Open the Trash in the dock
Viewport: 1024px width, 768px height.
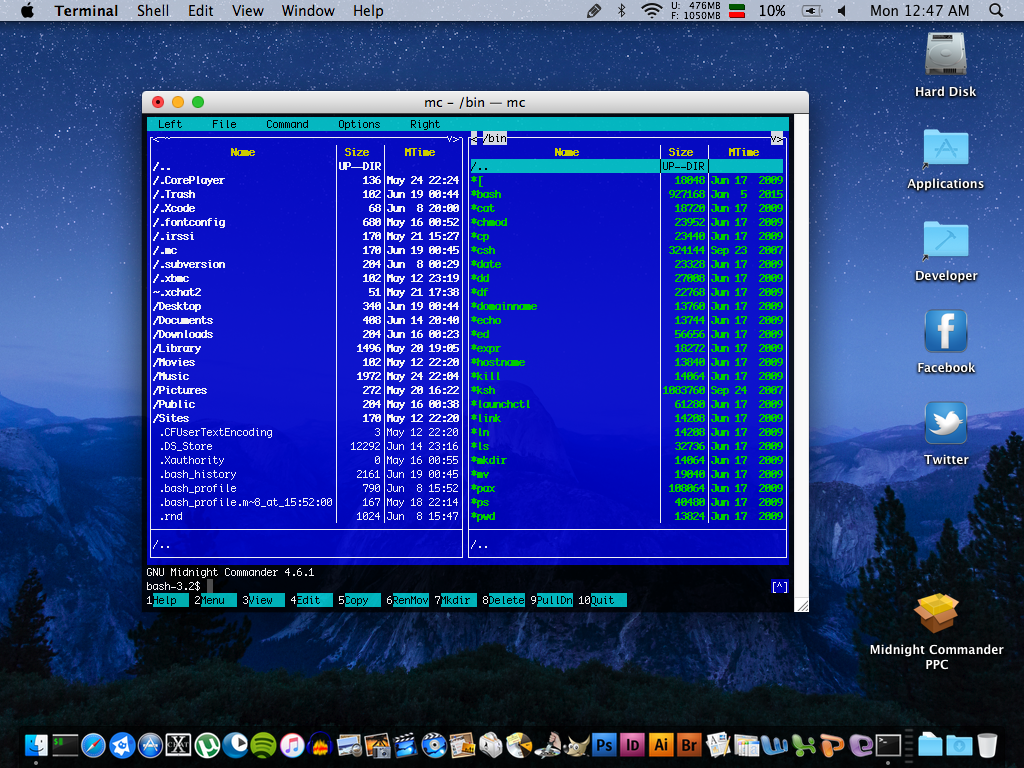tap(987, 745)
